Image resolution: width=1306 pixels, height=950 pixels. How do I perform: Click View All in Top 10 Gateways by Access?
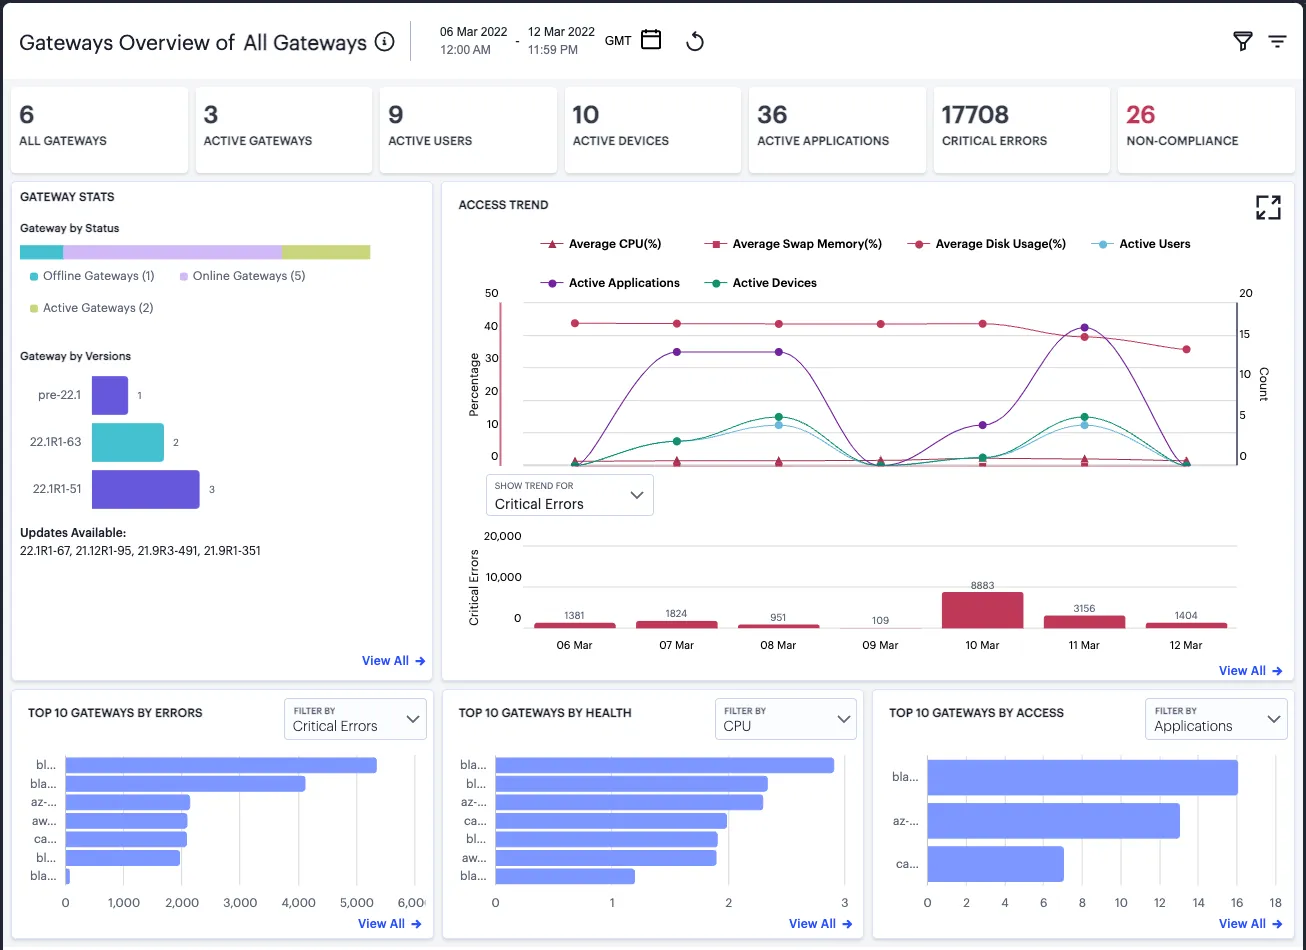pos(1250,924)
